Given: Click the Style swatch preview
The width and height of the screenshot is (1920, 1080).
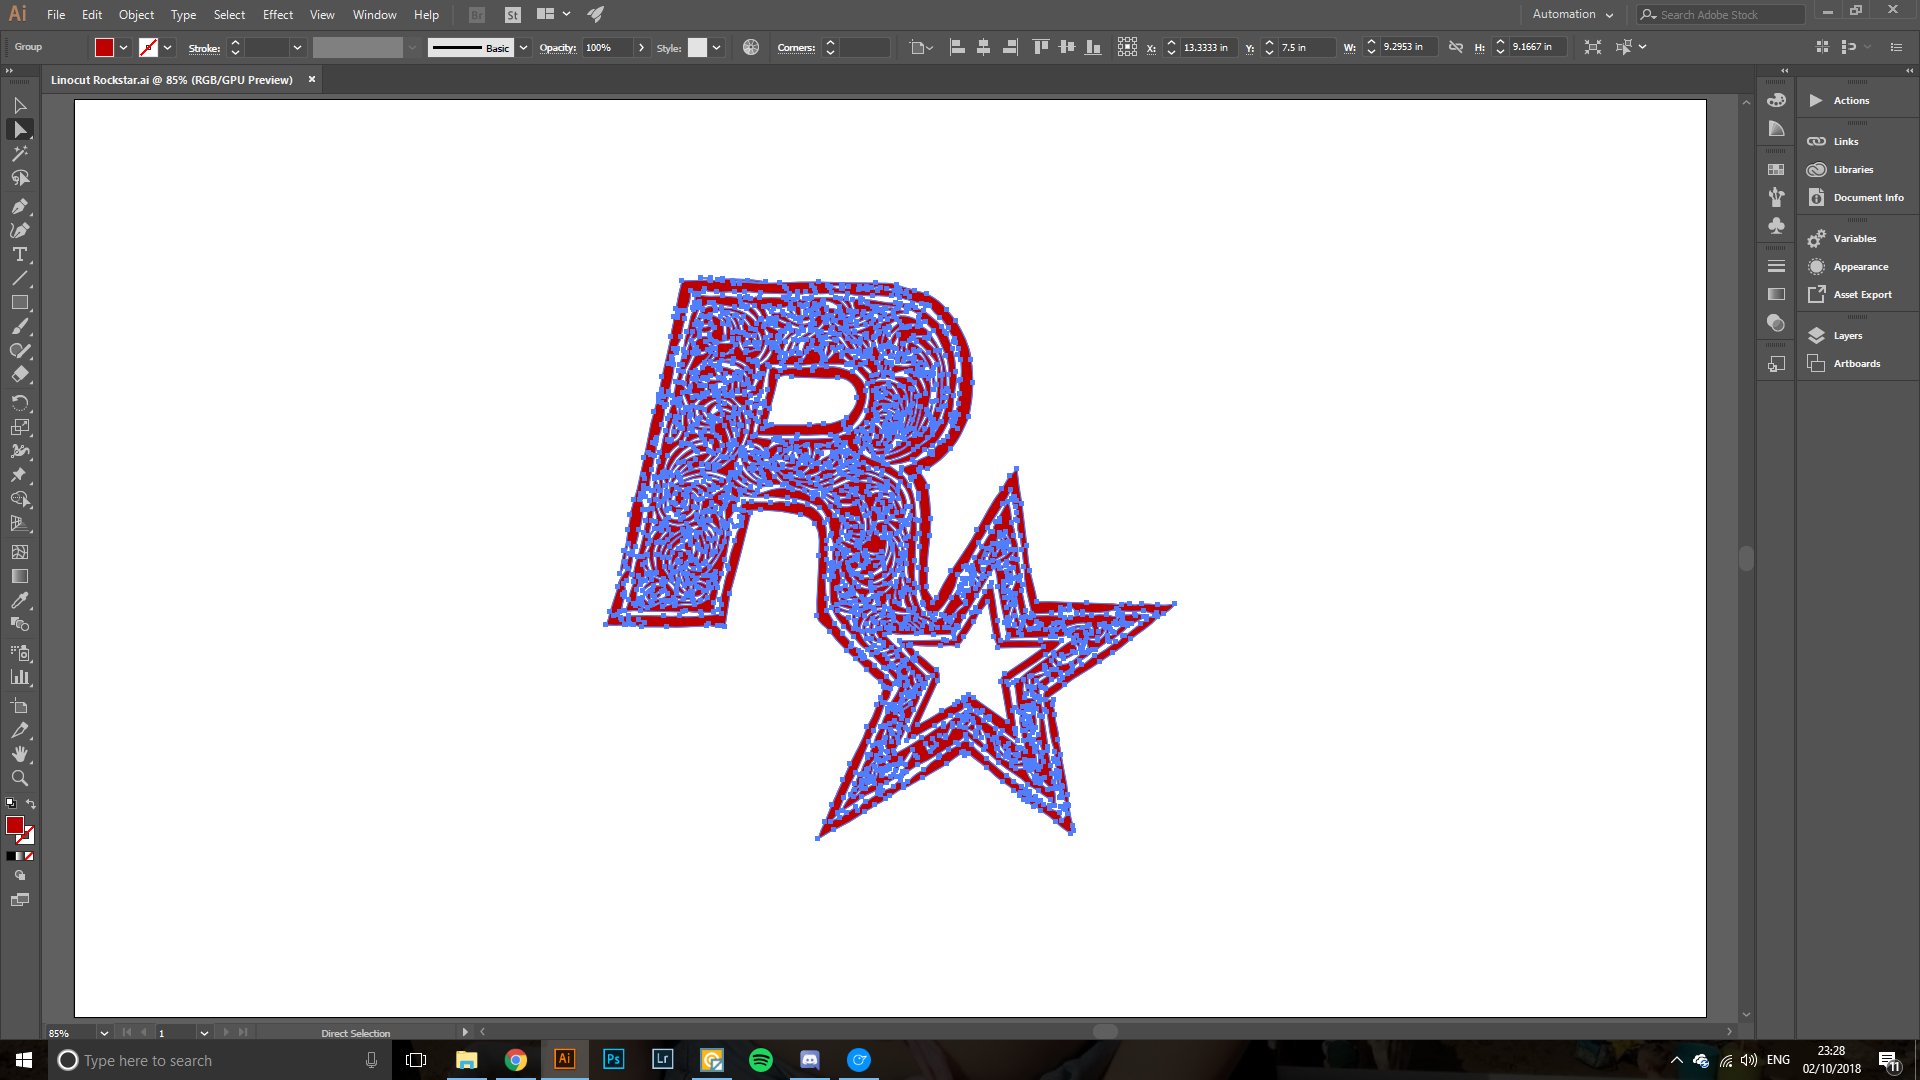Looking at the screenshot, I should click(x=697, y=47).
